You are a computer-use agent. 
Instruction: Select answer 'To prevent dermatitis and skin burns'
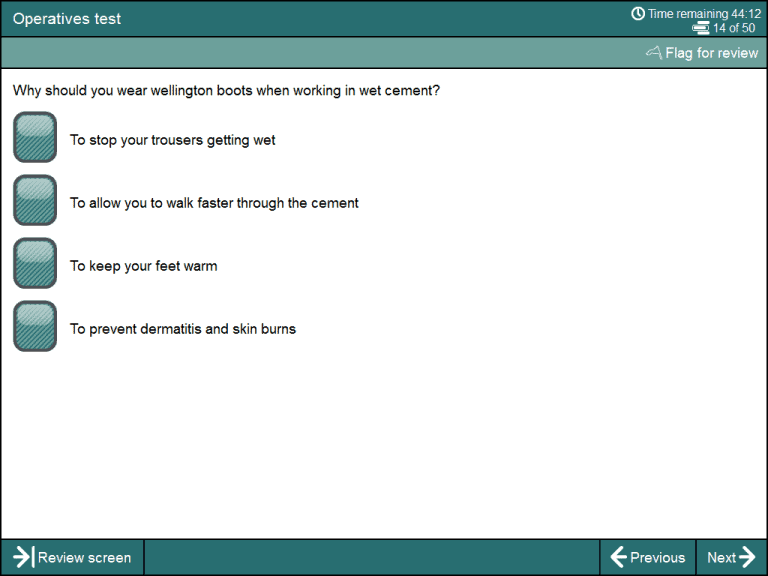tap(35, 326)
